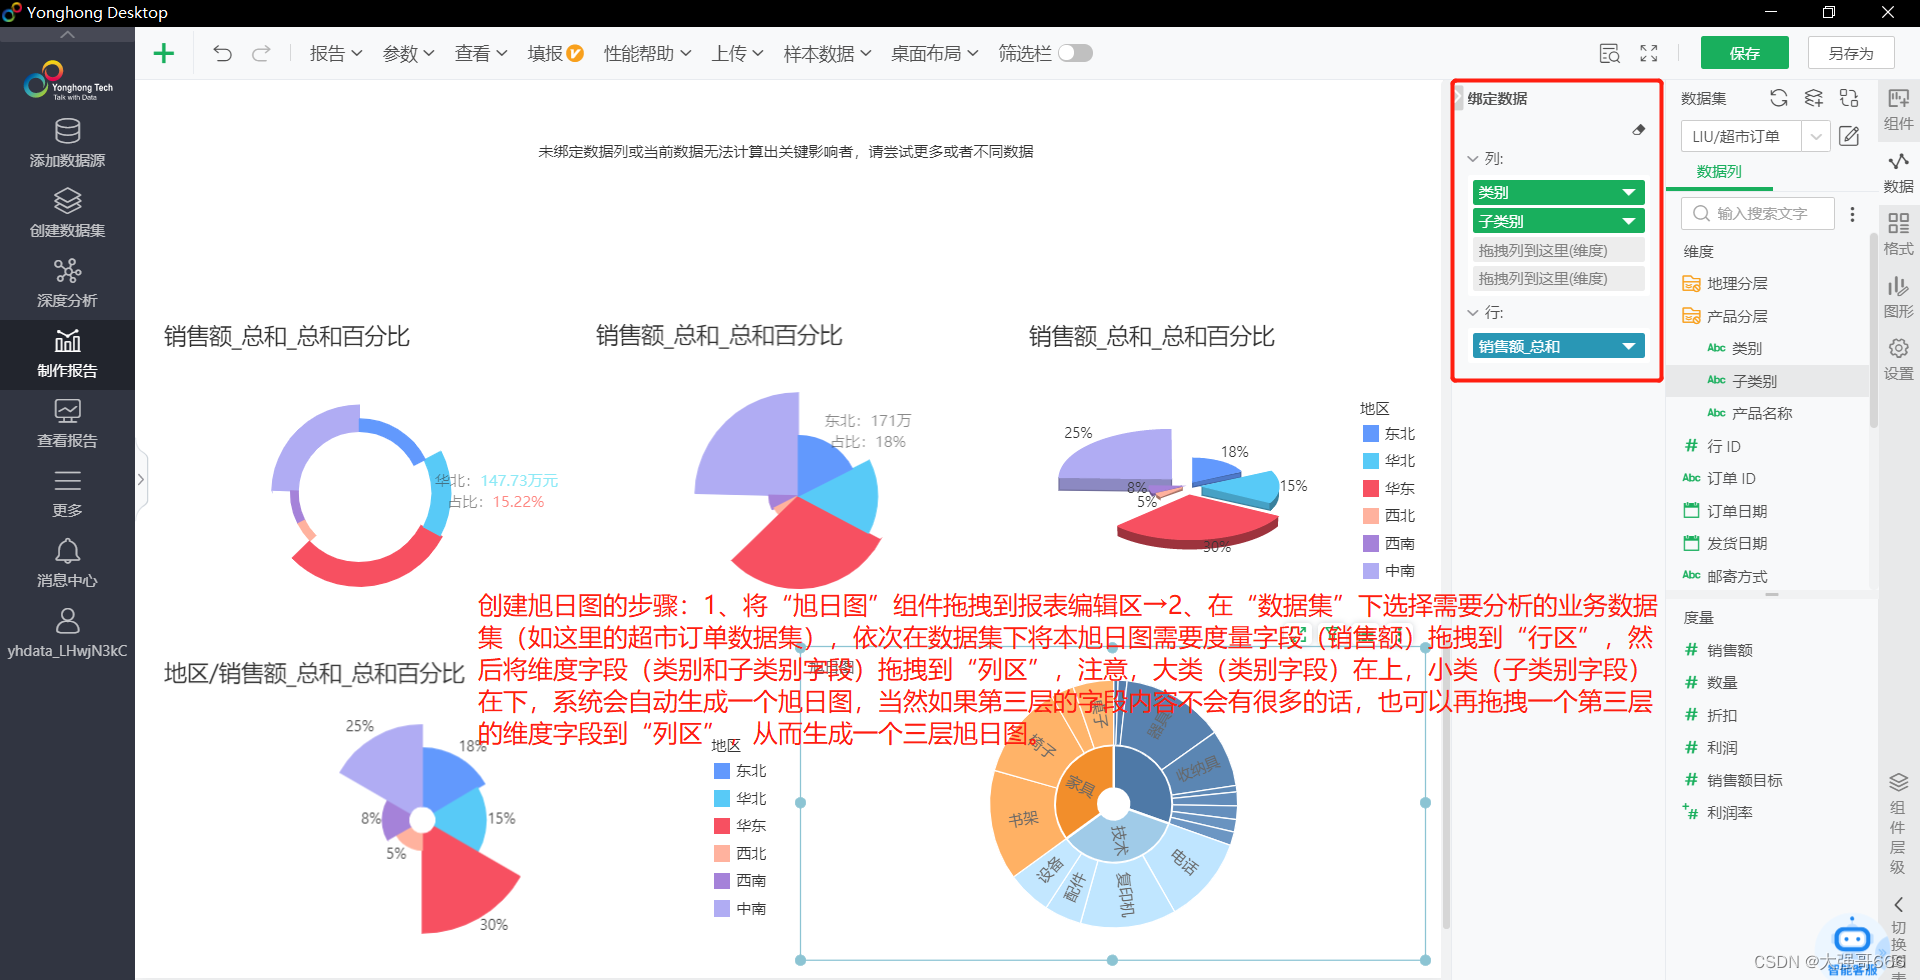Screen dimensions: 1920x980
Task: Open the 子类别 column field dropdown
Action: click(x=1628, y=221)
